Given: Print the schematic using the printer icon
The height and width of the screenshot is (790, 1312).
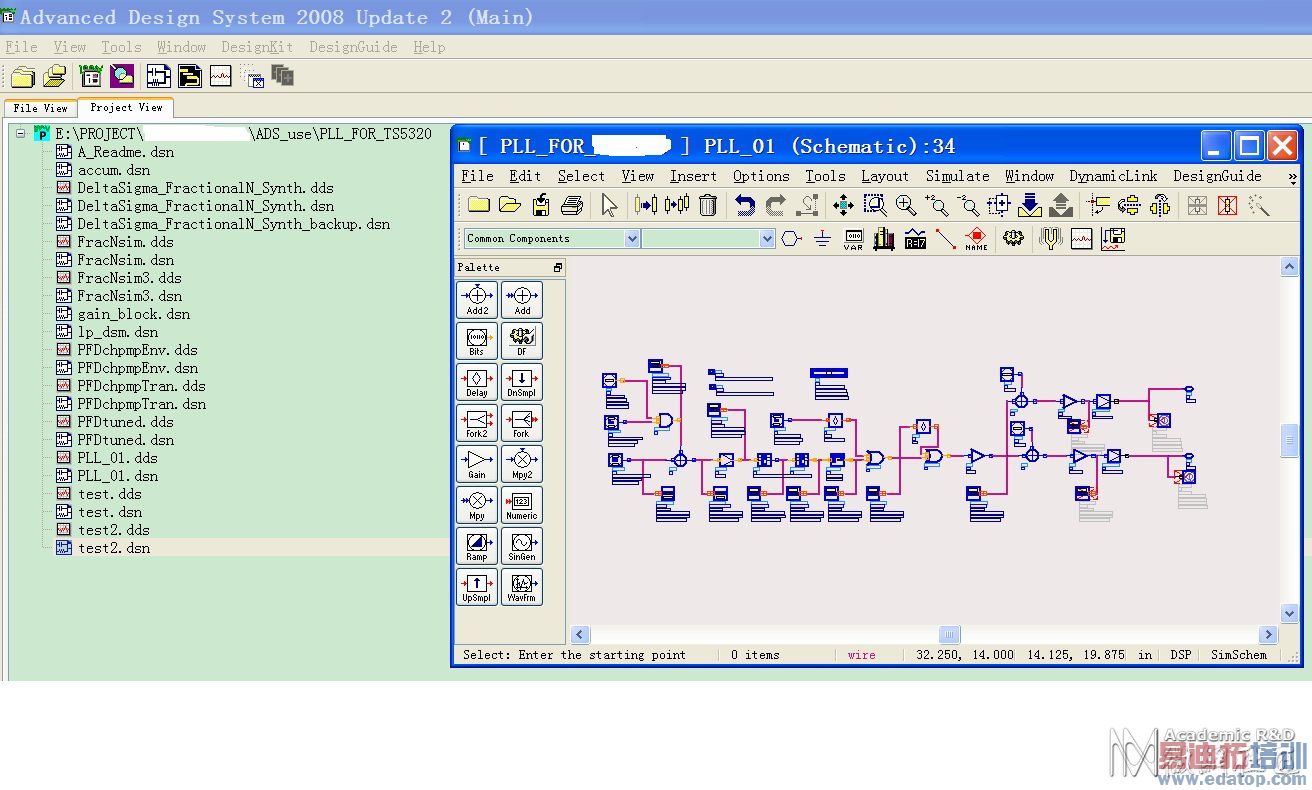Looking at the screenshot, I should pos(572,206).
